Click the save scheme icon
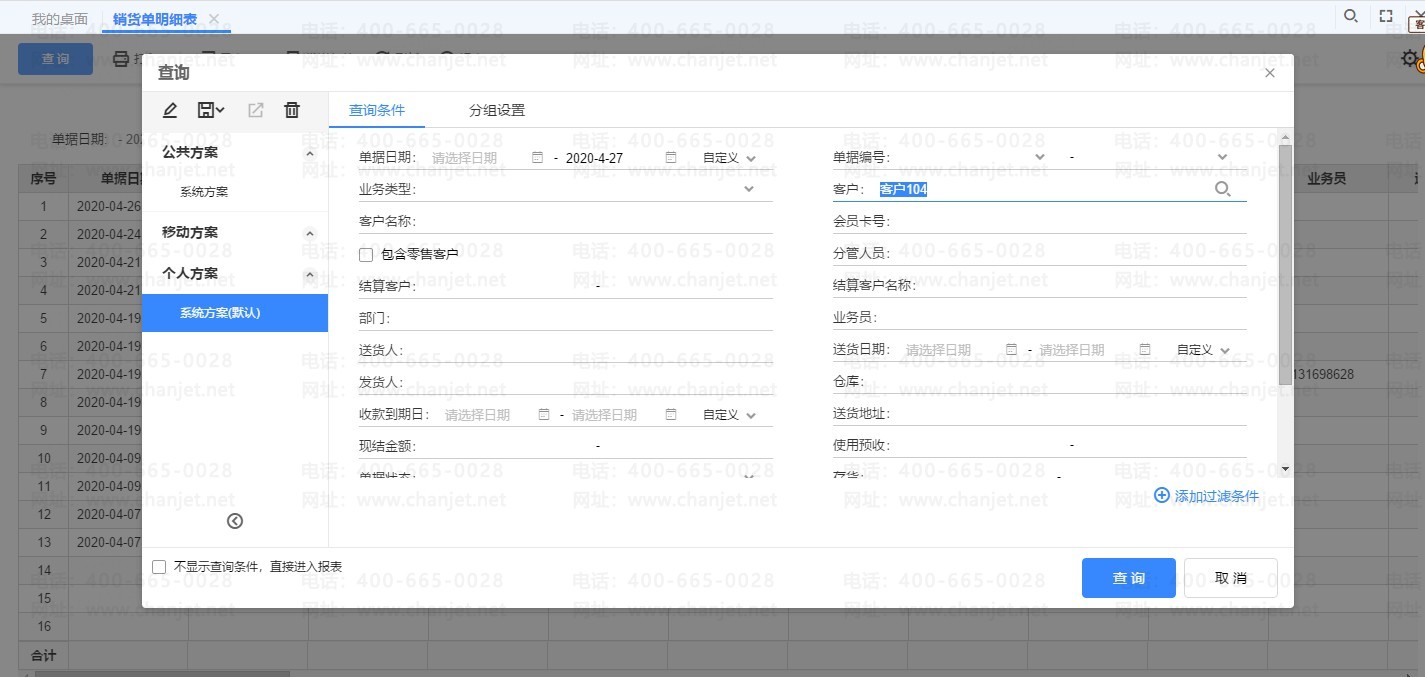 tap(204, 110)
